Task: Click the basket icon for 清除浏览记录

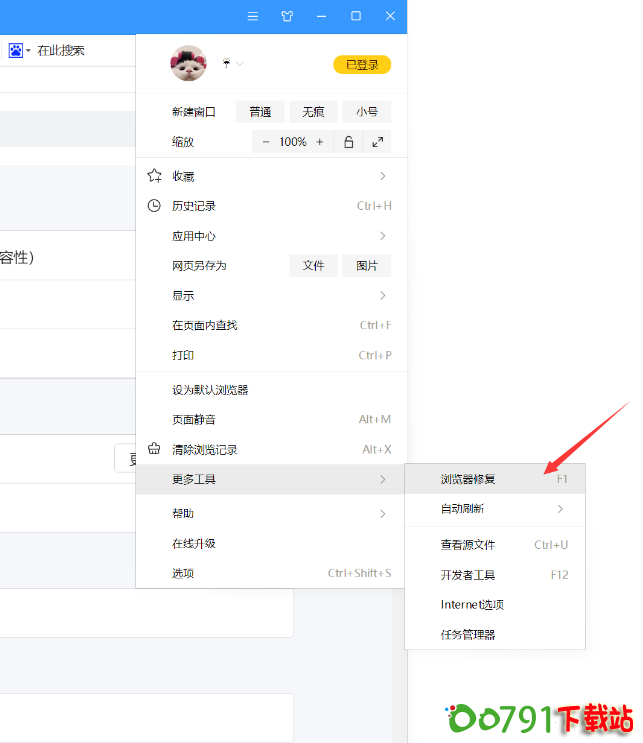Action: click(x=154, y=448)
